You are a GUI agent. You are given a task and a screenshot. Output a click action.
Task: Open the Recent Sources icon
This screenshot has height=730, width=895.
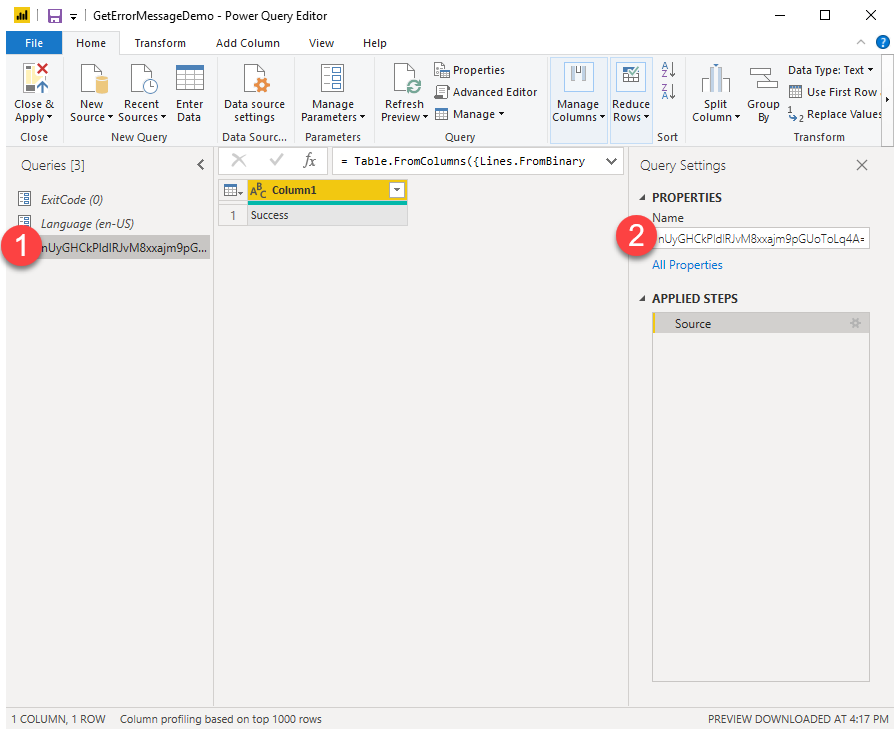click(x=144, y=78)
